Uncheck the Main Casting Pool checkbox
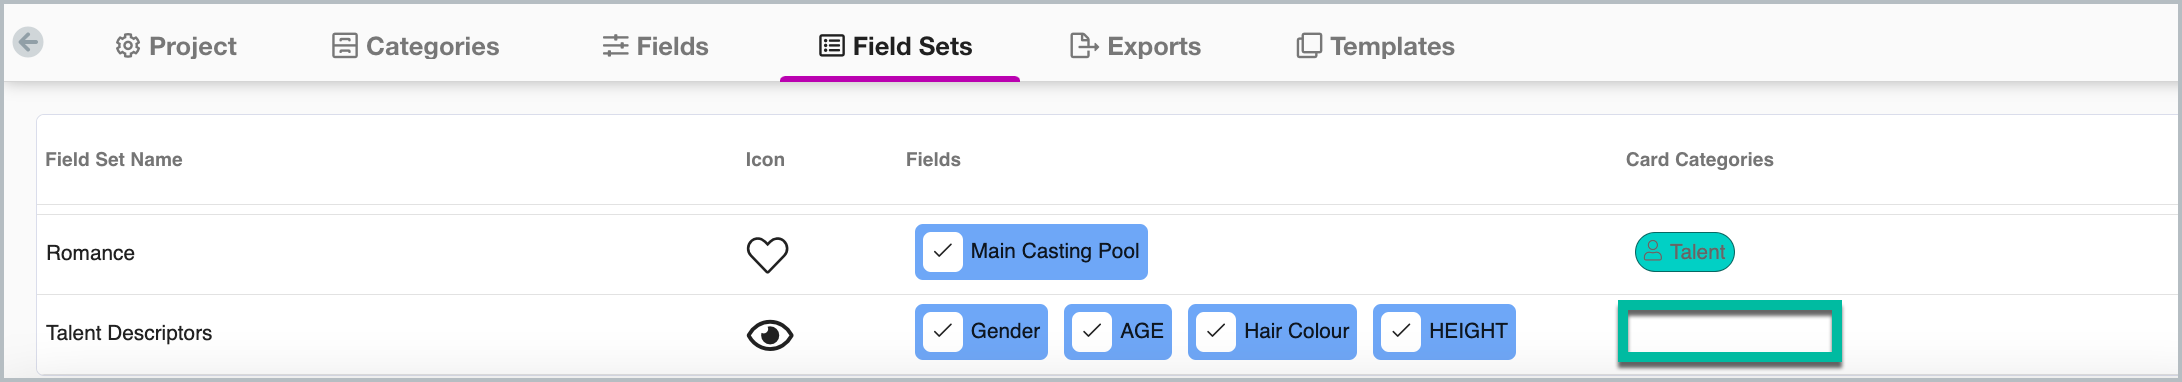The image size is (2182, 382). [x=943, y=252]
